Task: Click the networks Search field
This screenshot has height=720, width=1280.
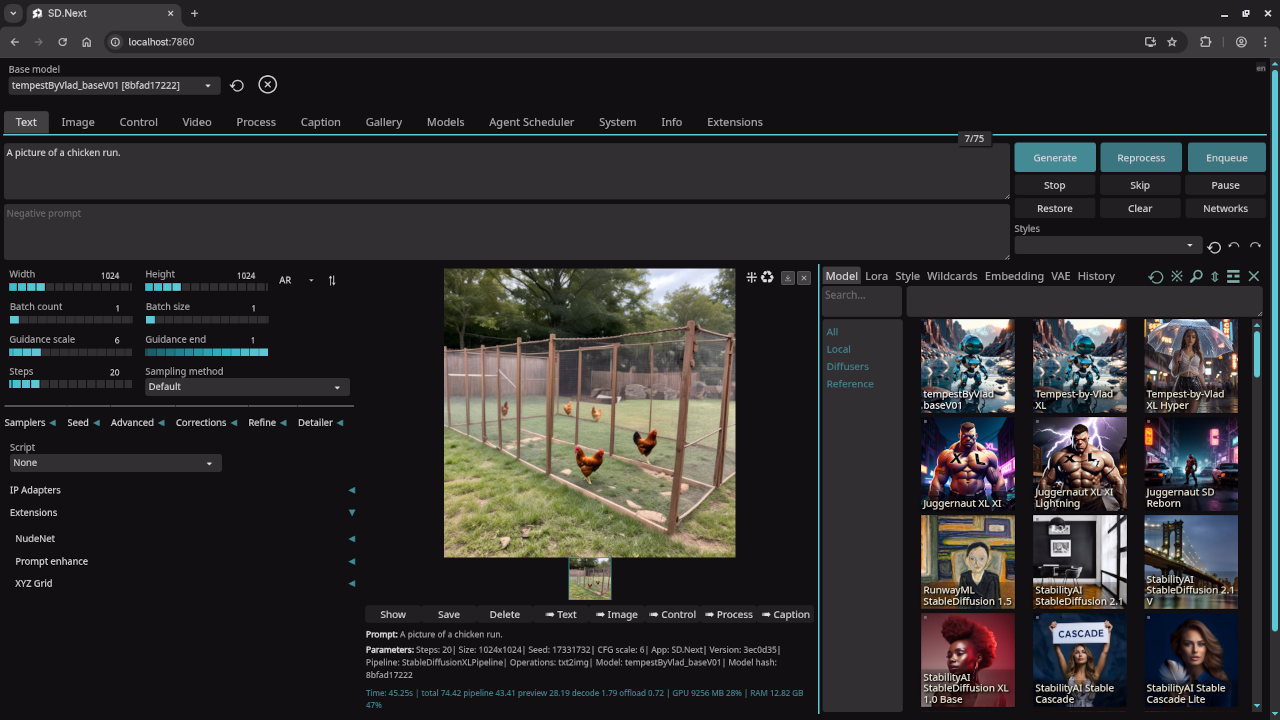Action: click(x=861, y=300)
